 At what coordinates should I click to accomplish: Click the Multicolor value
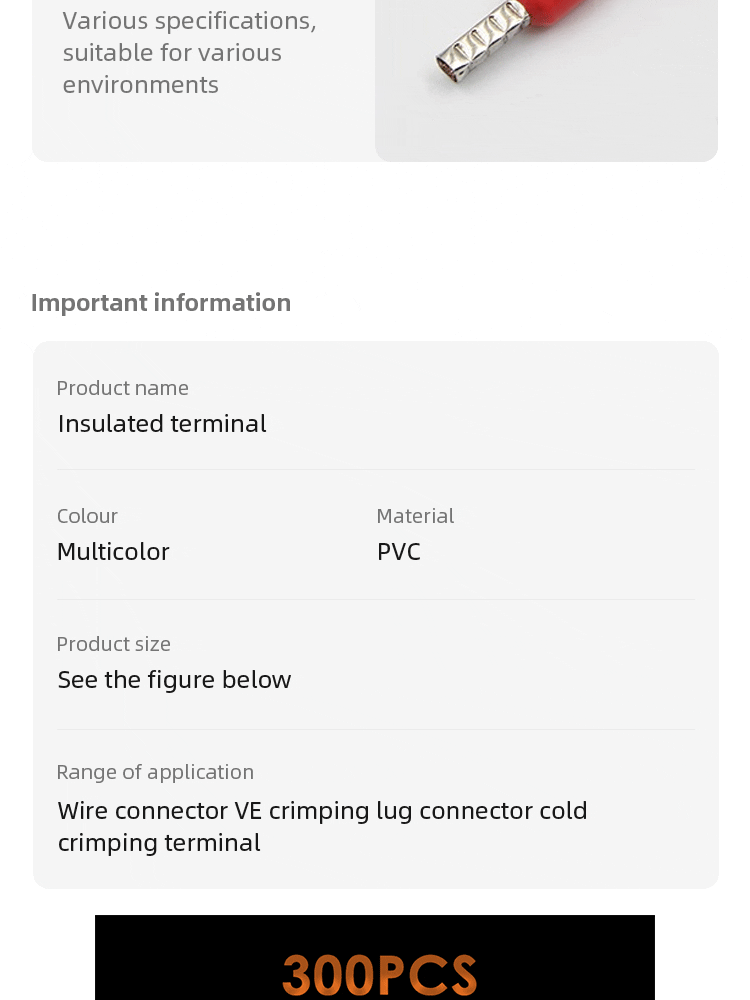pos(114,552)
